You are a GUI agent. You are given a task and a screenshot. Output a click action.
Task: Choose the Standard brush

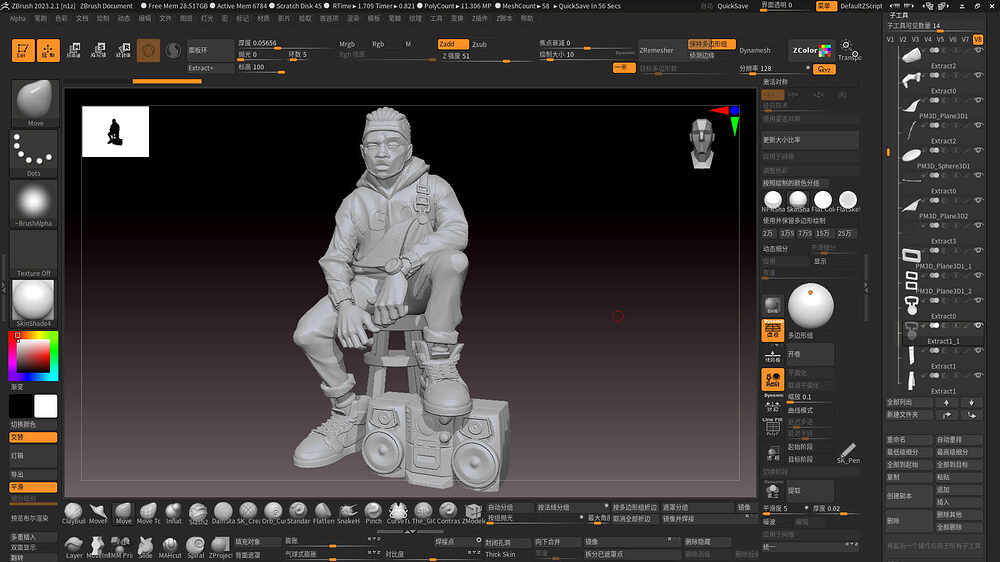[x=298, y=513]
